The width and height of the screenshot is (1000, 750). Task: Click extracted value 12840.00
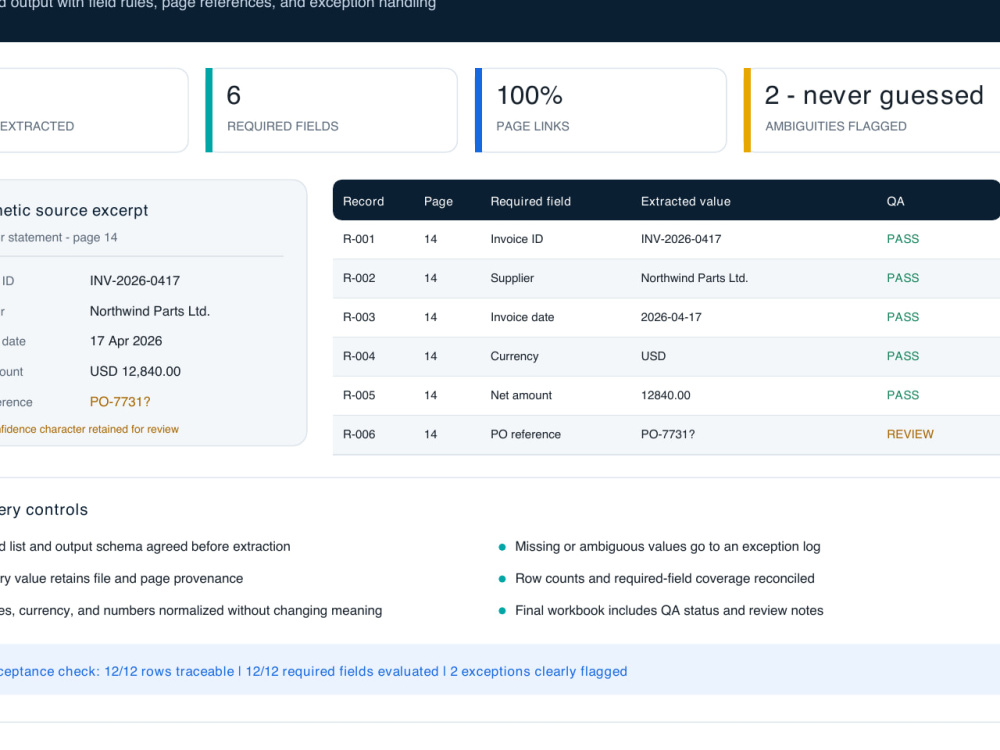tap(665, 395)
